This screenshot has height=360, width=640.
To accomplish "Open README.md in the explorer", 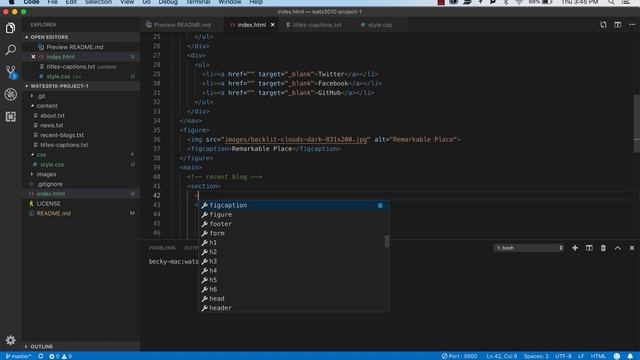I will (53, 213).
